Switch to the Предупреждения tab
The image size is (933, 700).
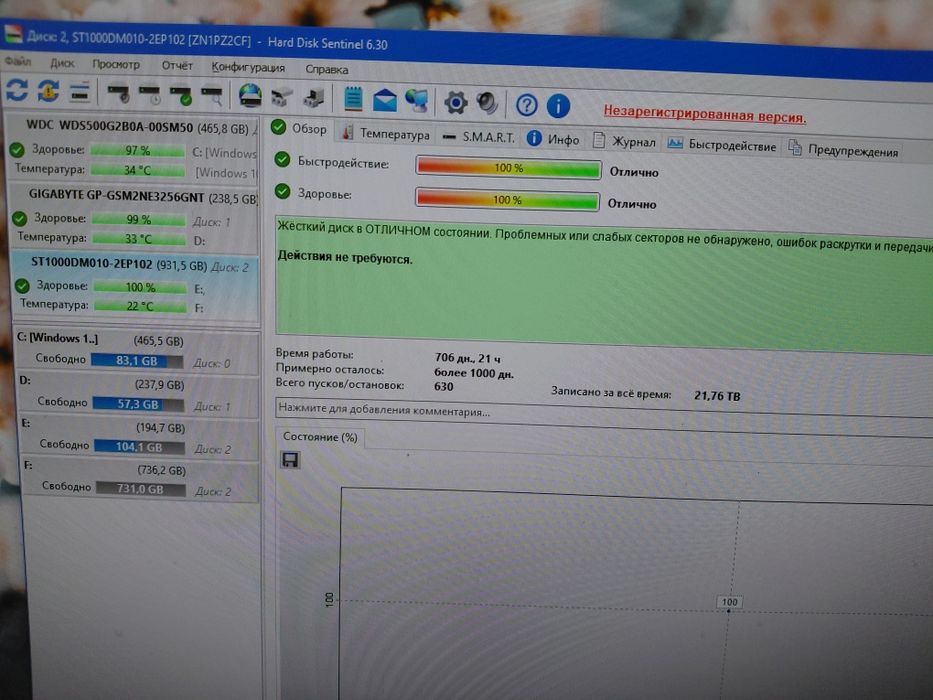tap(843, 150)
